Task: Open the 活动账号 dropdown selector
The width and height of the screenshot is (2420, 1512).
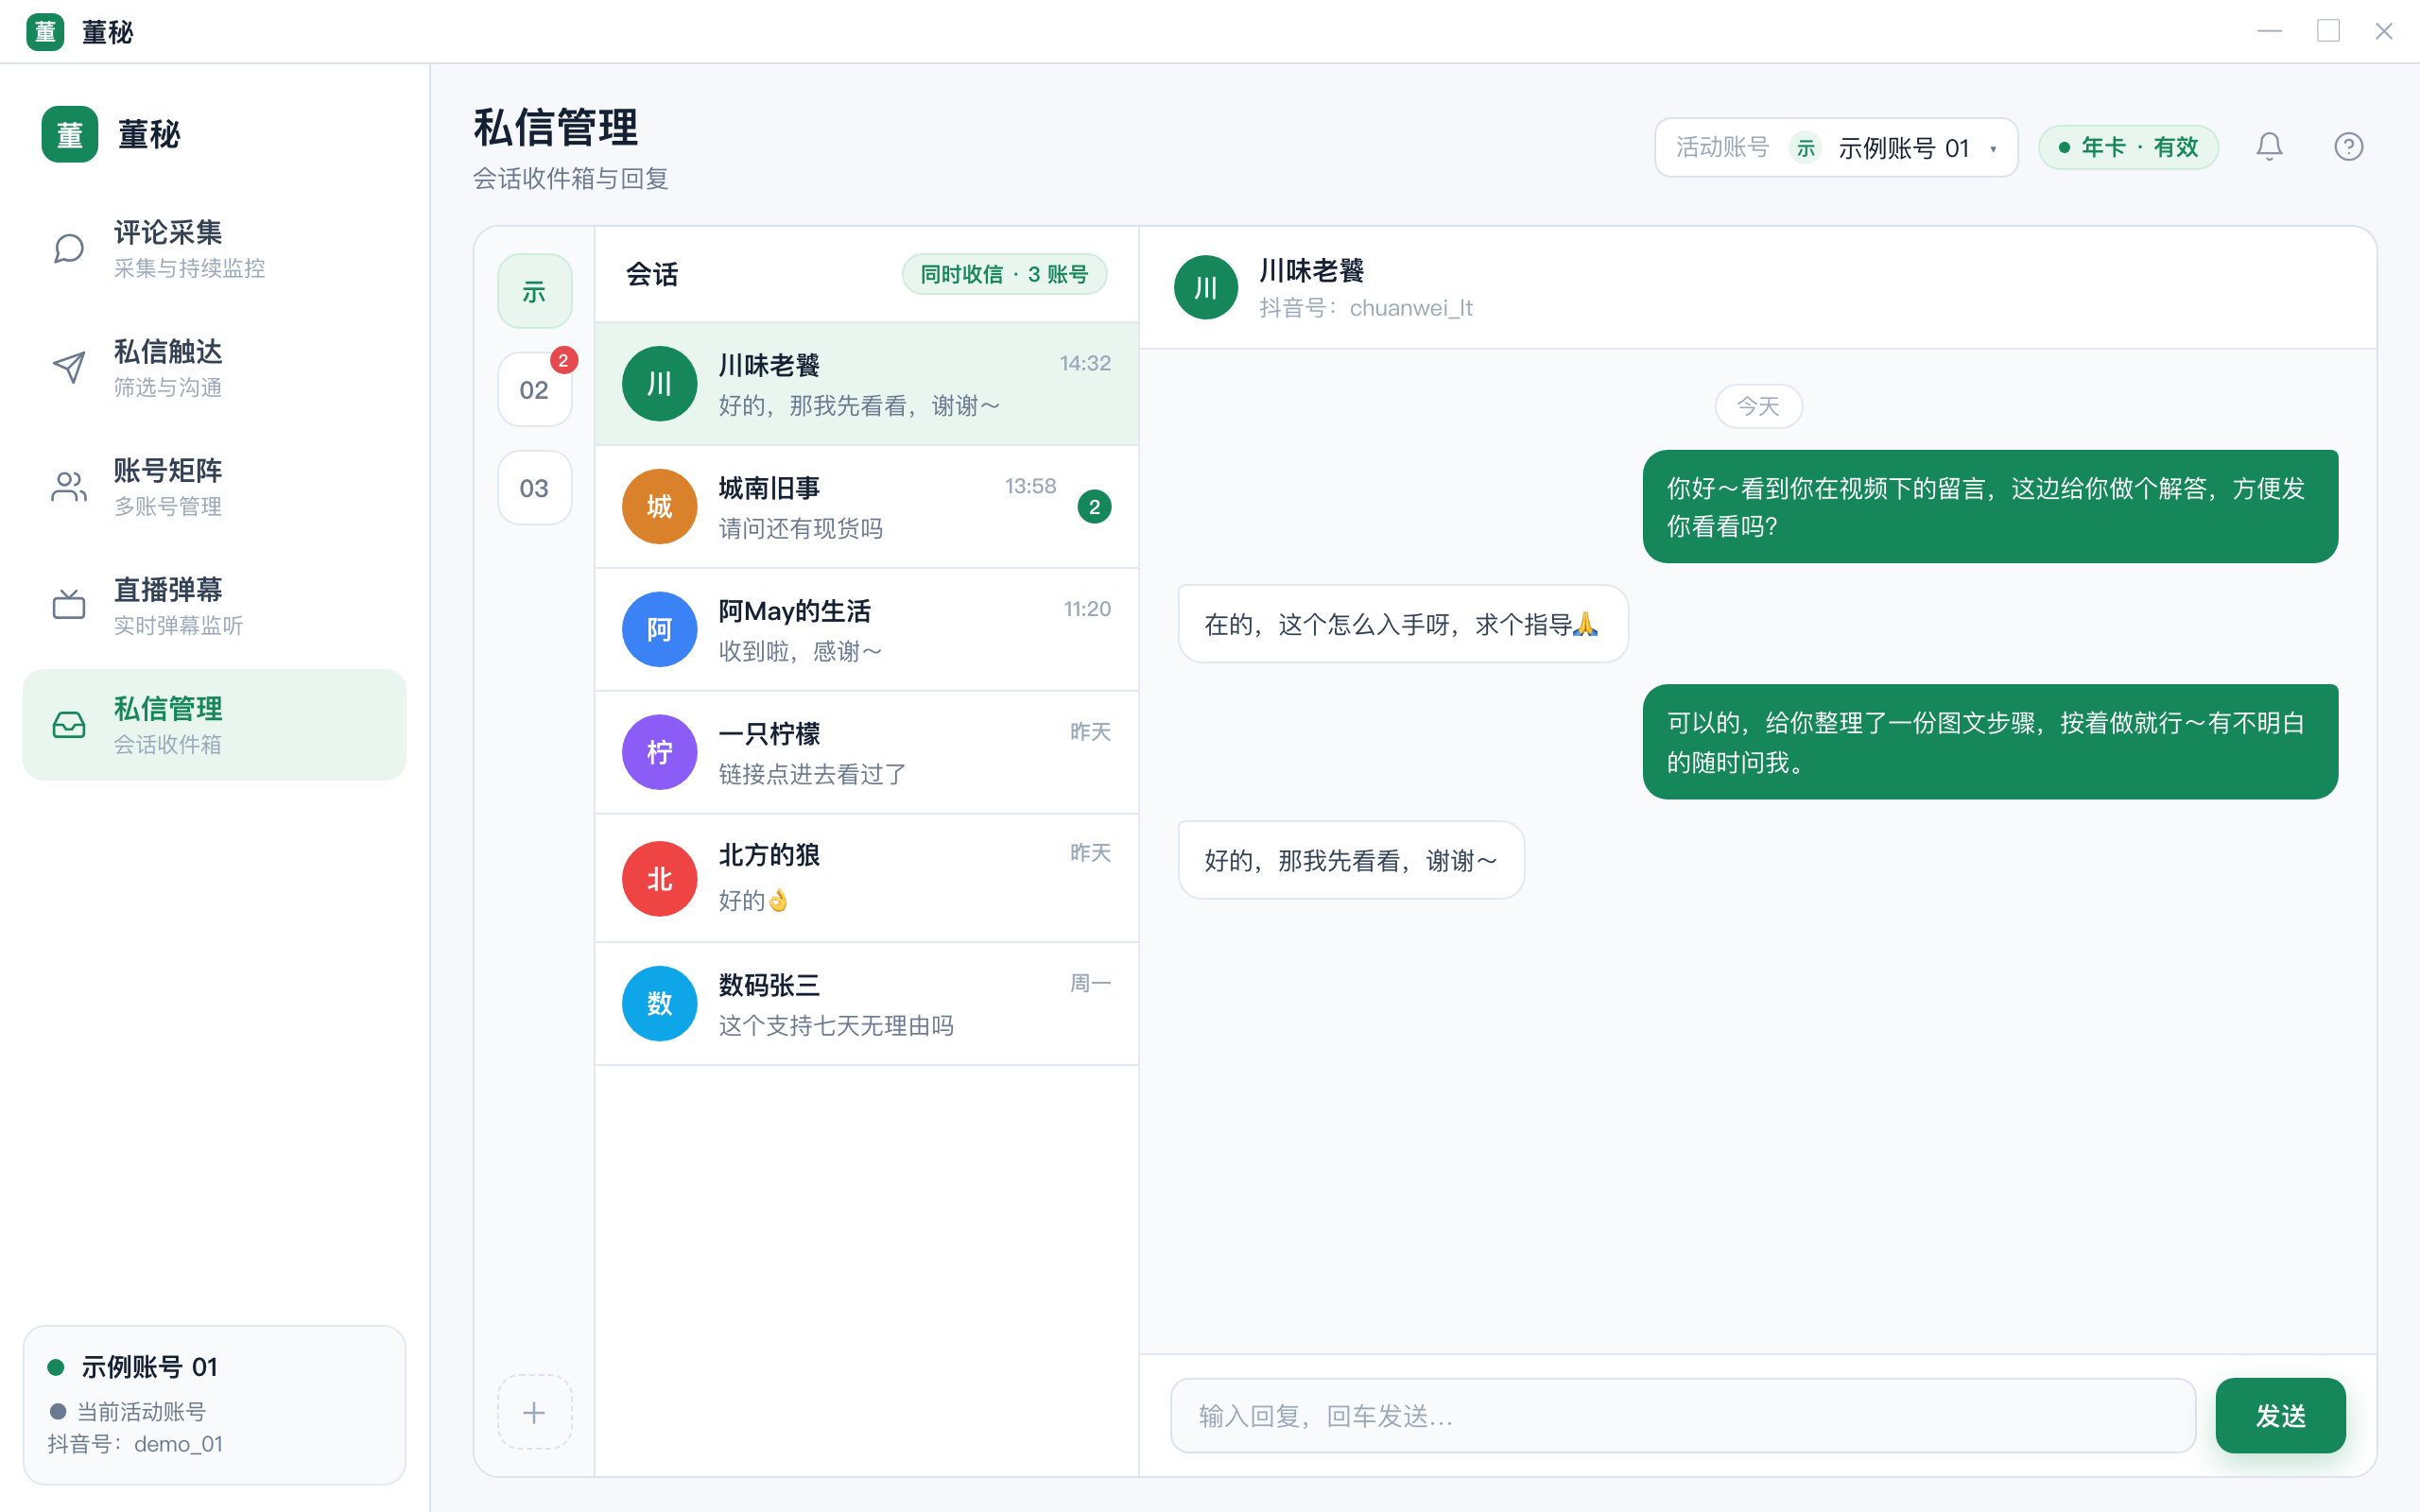Action: click(1836, 147)
